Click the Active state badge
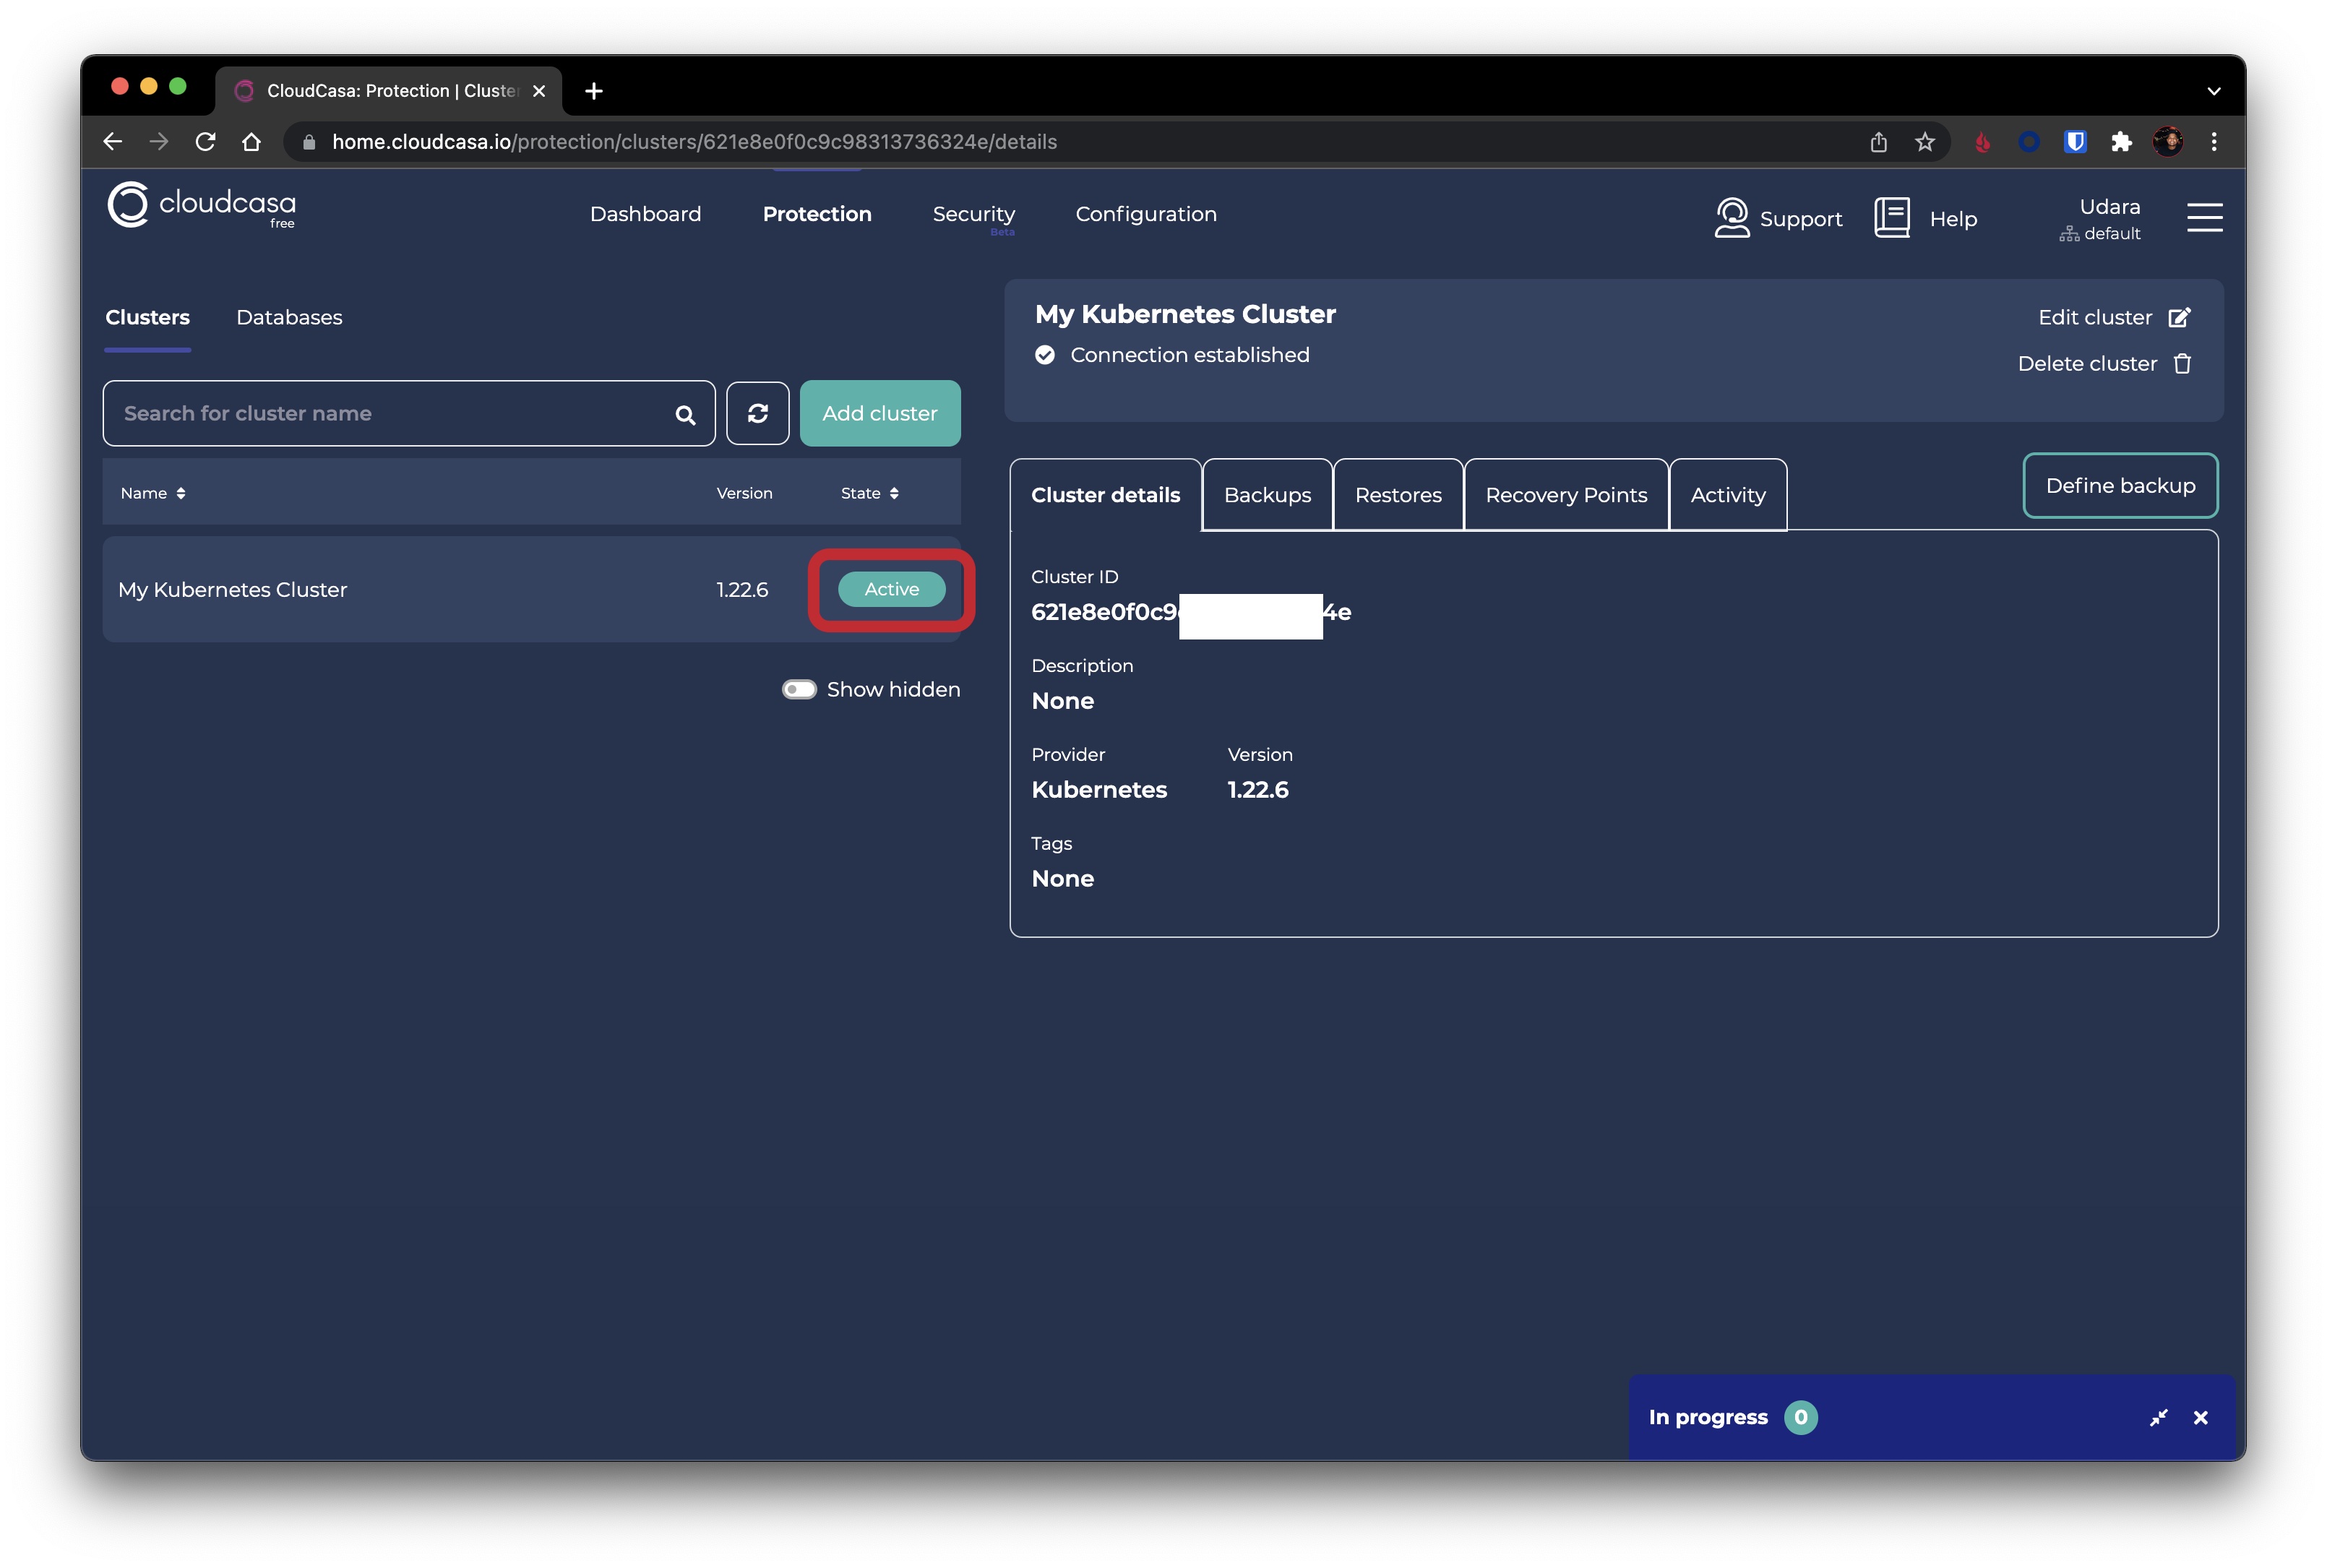The height and width of the screenshot is (1568, 2327). coord(891,589)
